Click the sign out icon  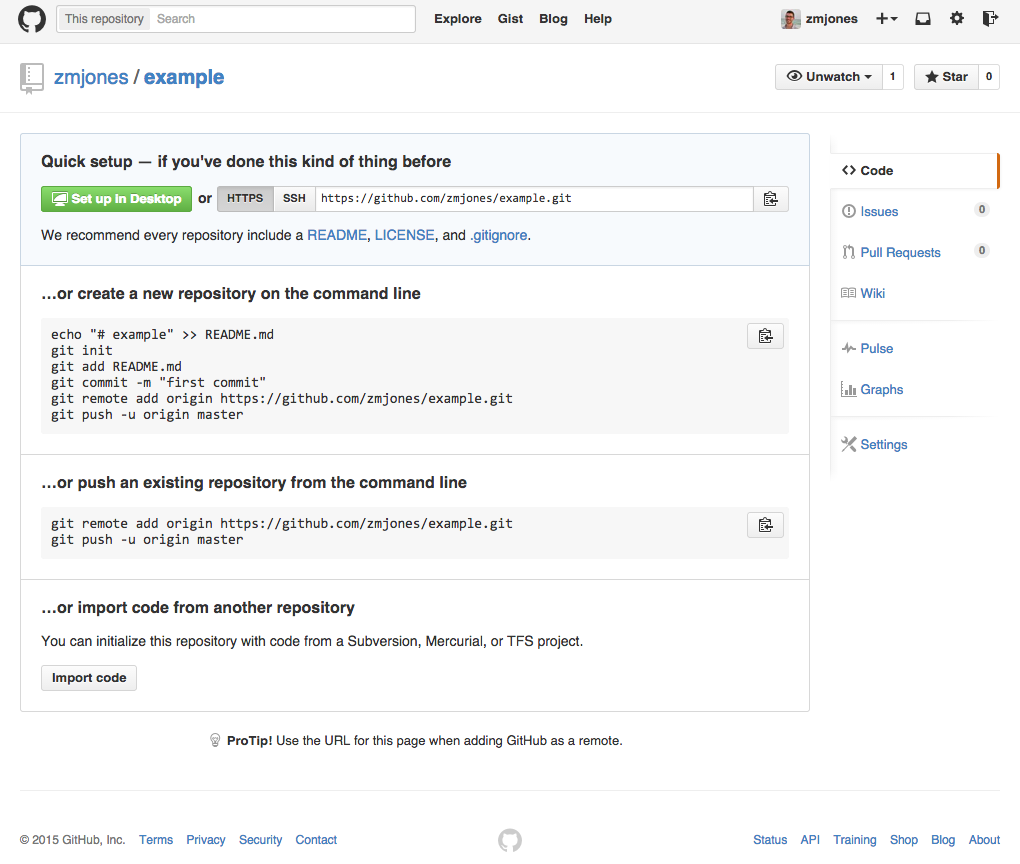click(990, 19)
